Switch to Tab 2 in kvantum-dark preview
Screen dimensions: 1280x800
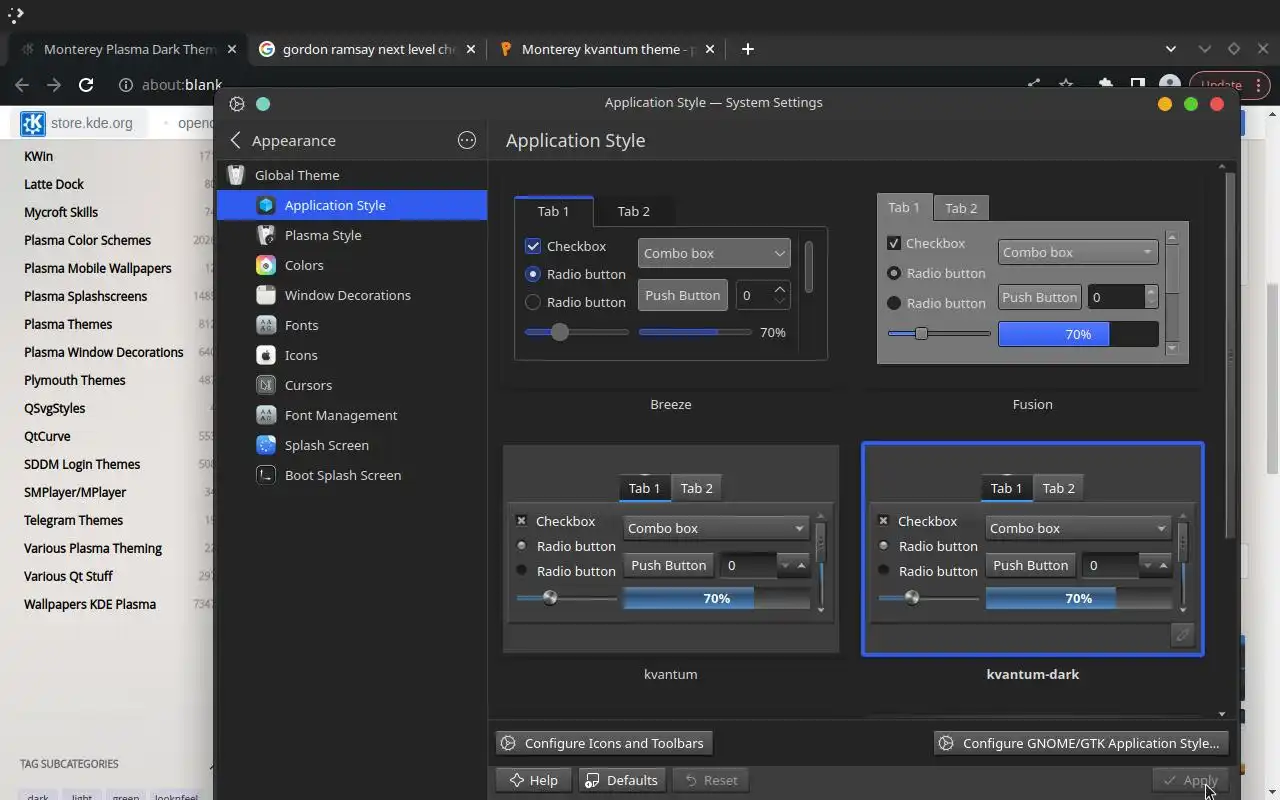tap(1059, 488)
